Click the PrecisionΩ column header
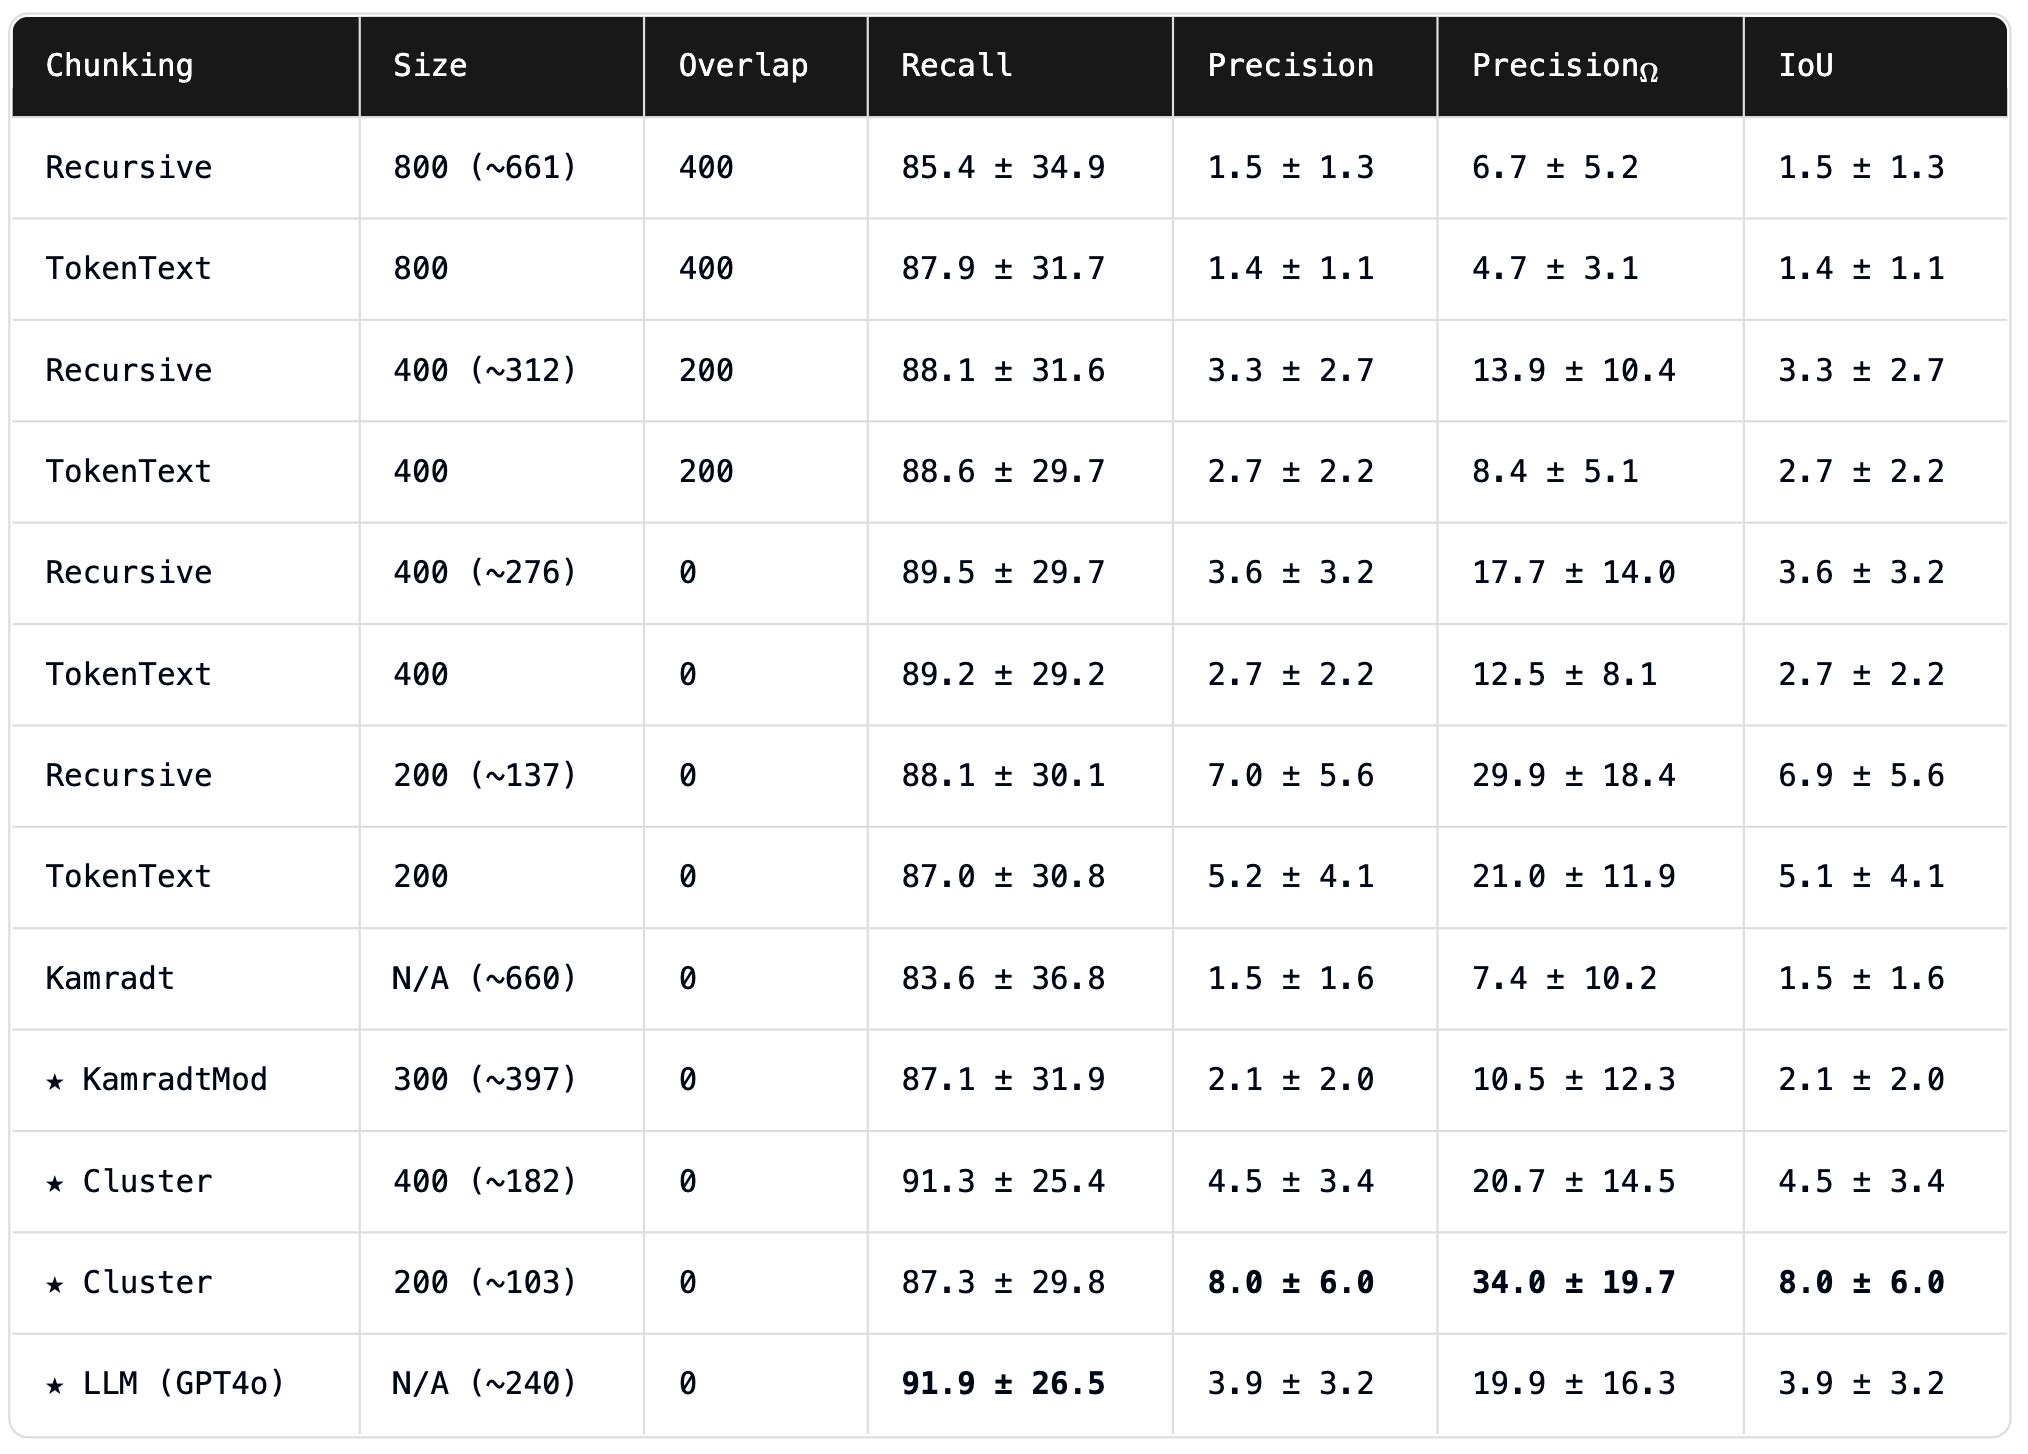 tap(1564, 66)
